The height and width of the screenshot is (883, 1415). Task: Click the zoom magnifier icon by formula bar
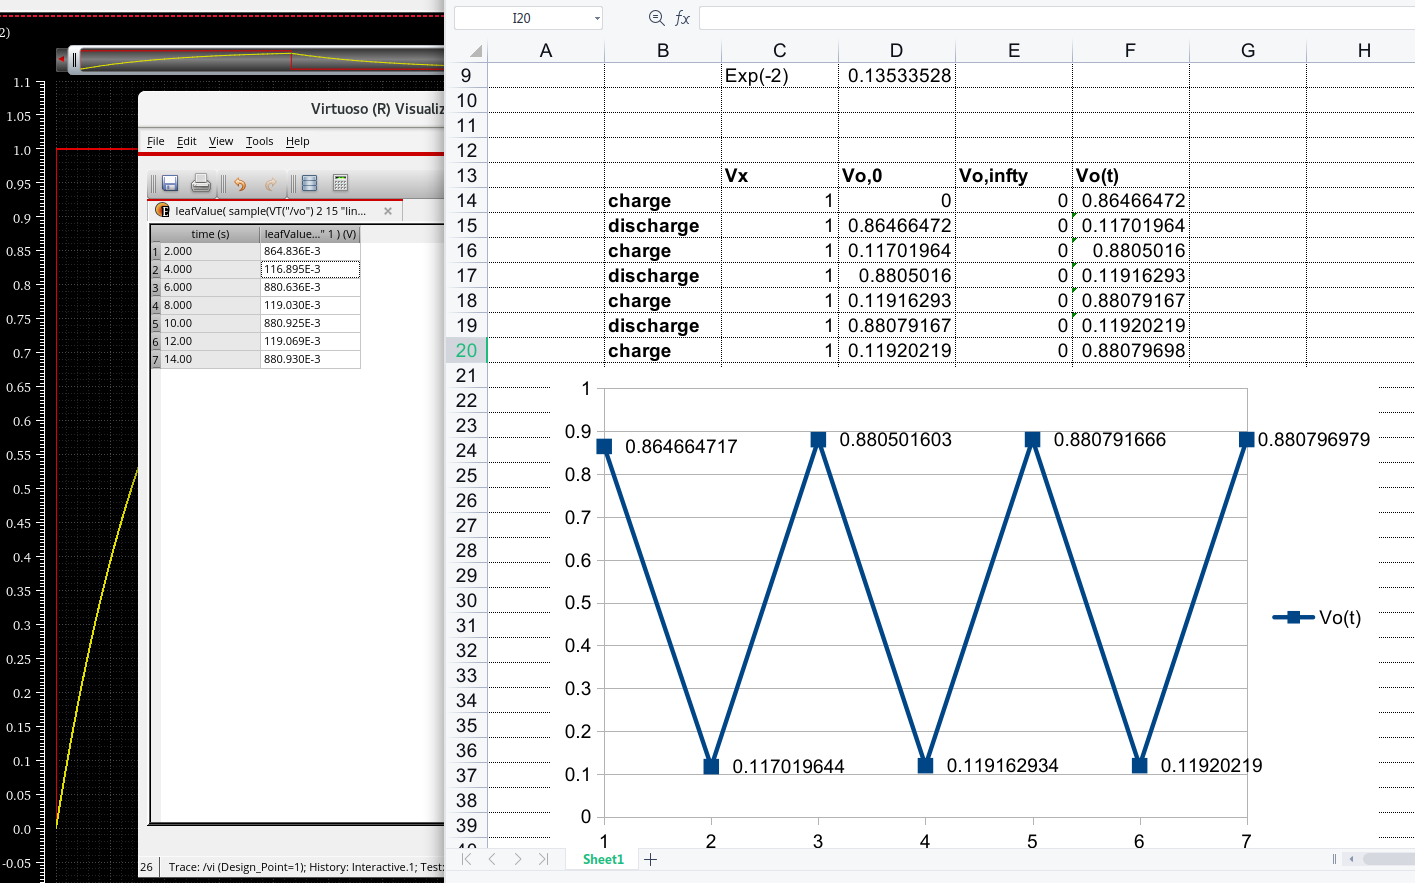pos(657,18)
